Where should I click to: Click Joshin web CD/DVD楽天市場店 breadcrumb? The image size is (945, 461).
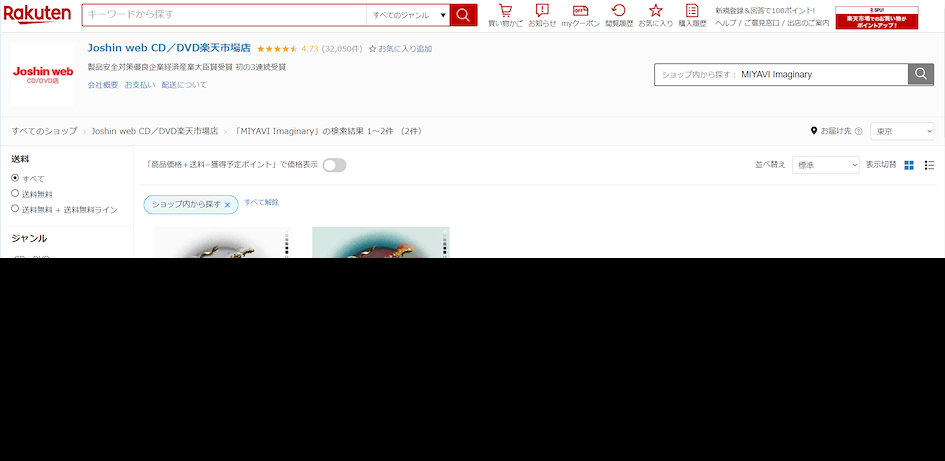(x=155, y=131)
